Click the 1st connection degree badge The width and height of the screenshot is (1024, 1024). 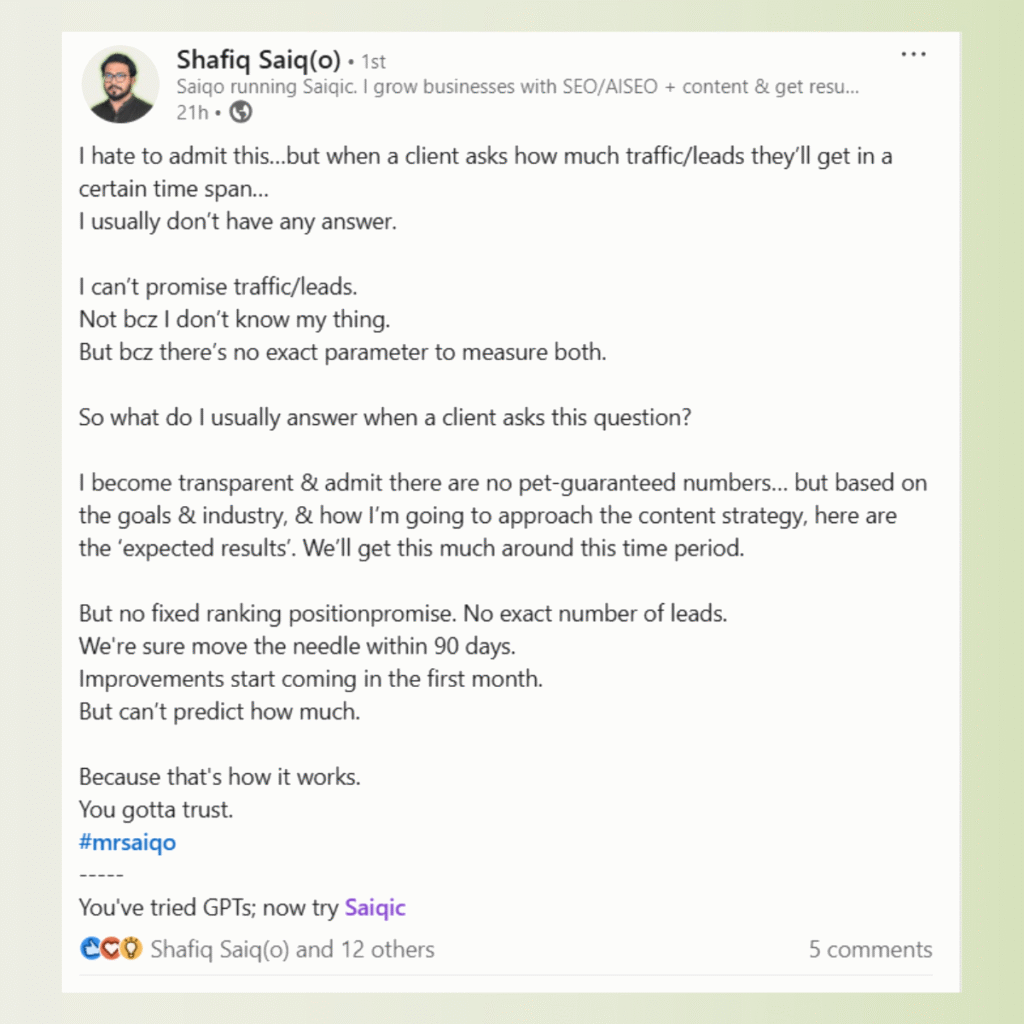point(373,62)
